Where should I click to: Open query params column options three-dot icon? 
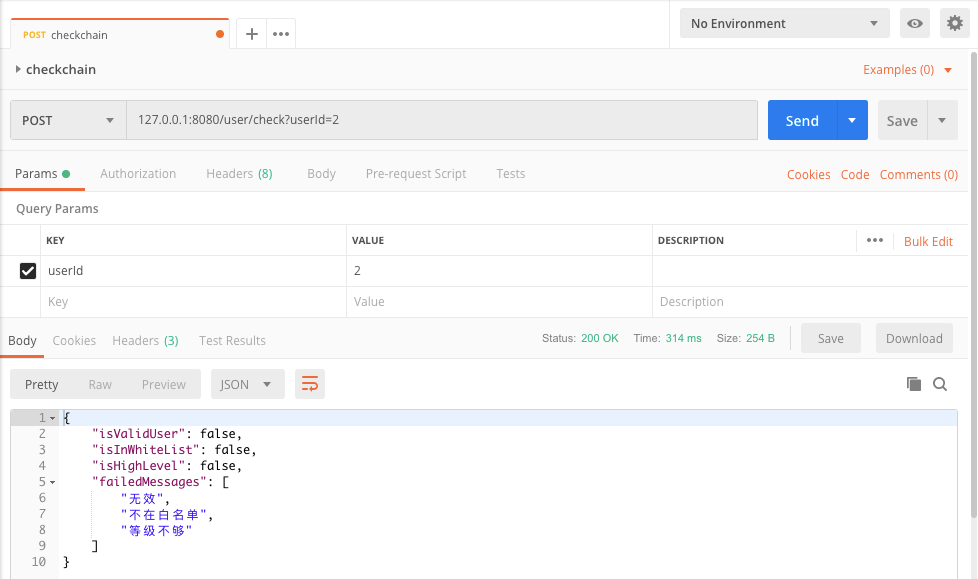click(874, 240)
